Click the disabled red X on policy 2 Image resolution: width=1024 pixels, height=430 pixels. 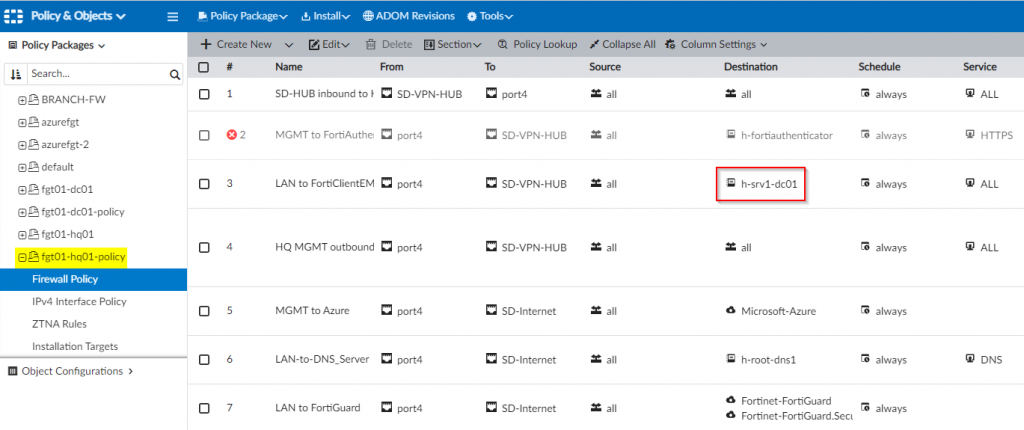click(232, 135)
